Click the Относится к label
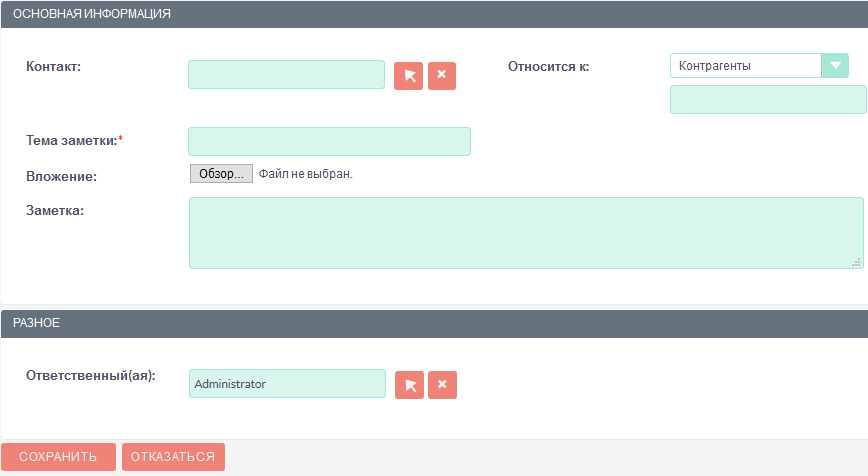868x476 pixels. 548,67
